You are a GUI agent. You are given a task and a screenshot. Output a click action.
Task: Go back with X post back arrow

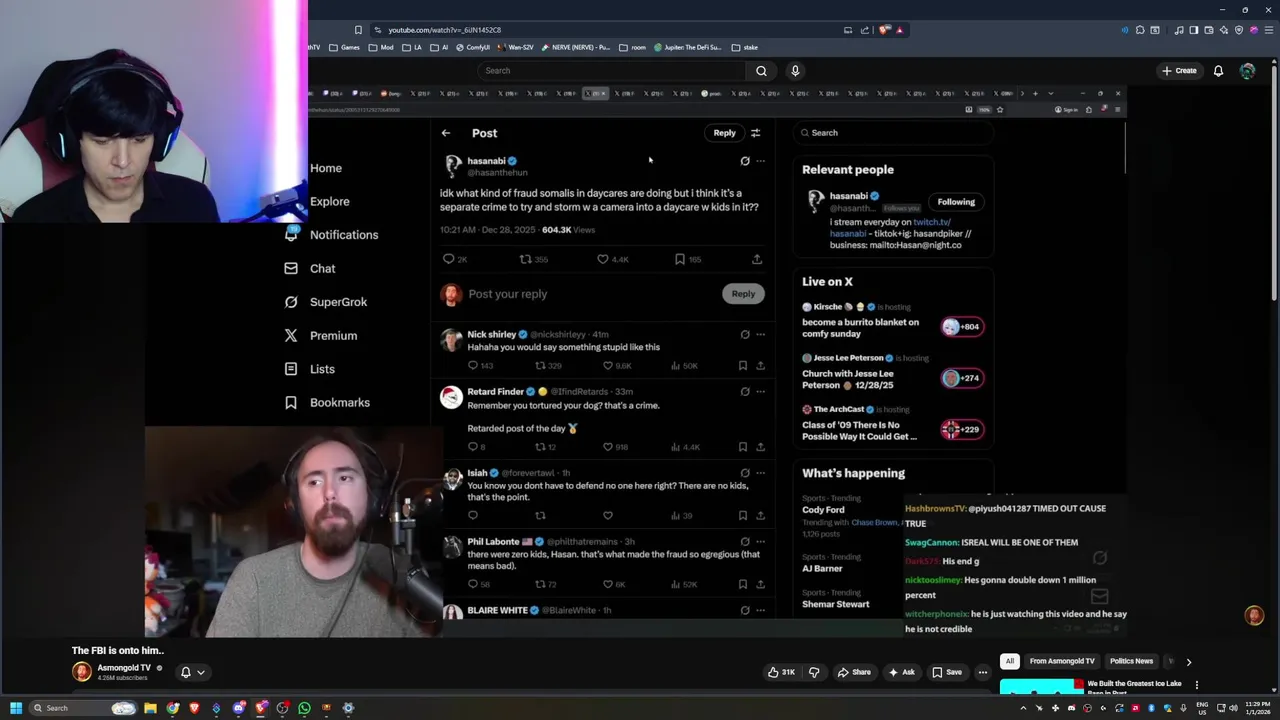click(446, 133)
